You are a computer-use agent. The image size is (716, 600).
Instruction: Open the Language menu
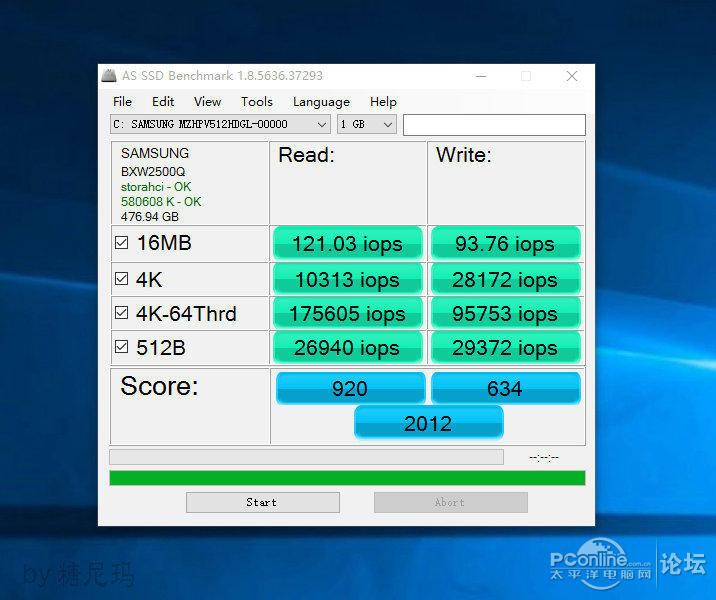[x=321, y=101]
